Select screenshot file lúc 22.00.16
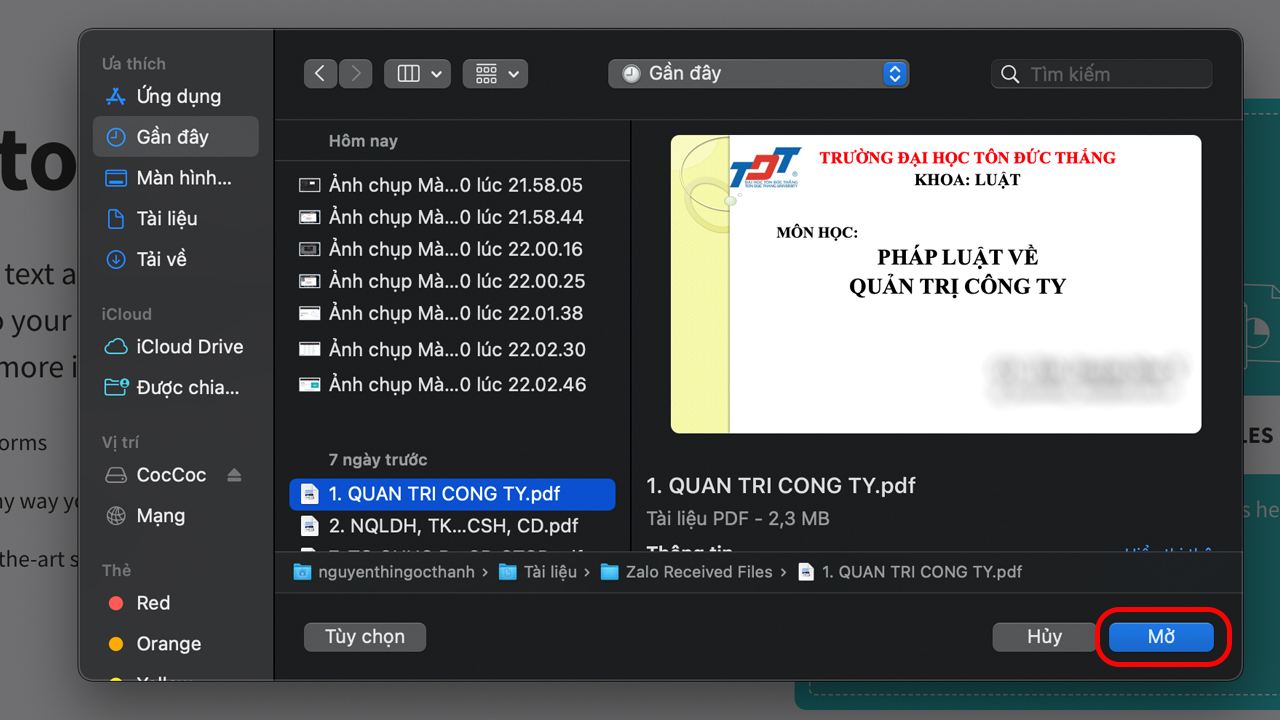The height and width of the screenshot is (720, 1280). [x=452, y=249]
